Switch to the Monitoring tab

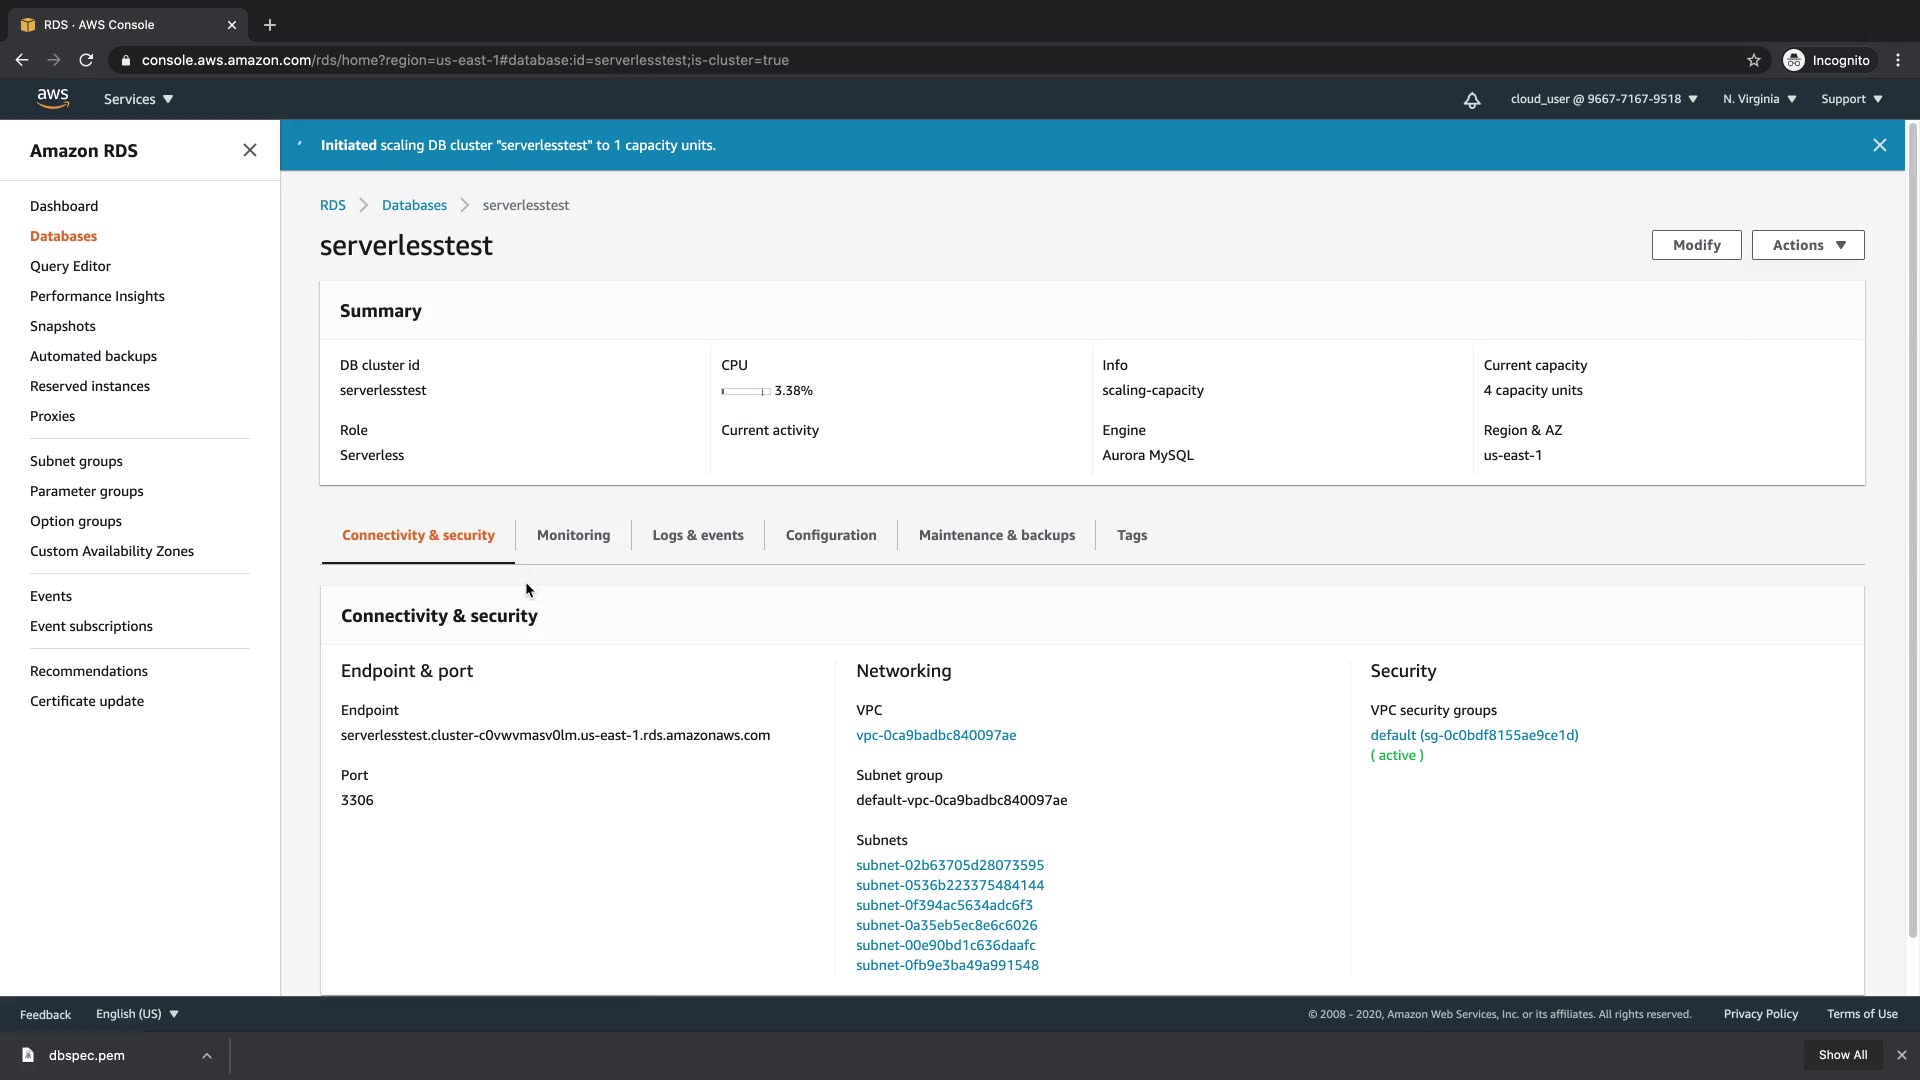point(573,535)
